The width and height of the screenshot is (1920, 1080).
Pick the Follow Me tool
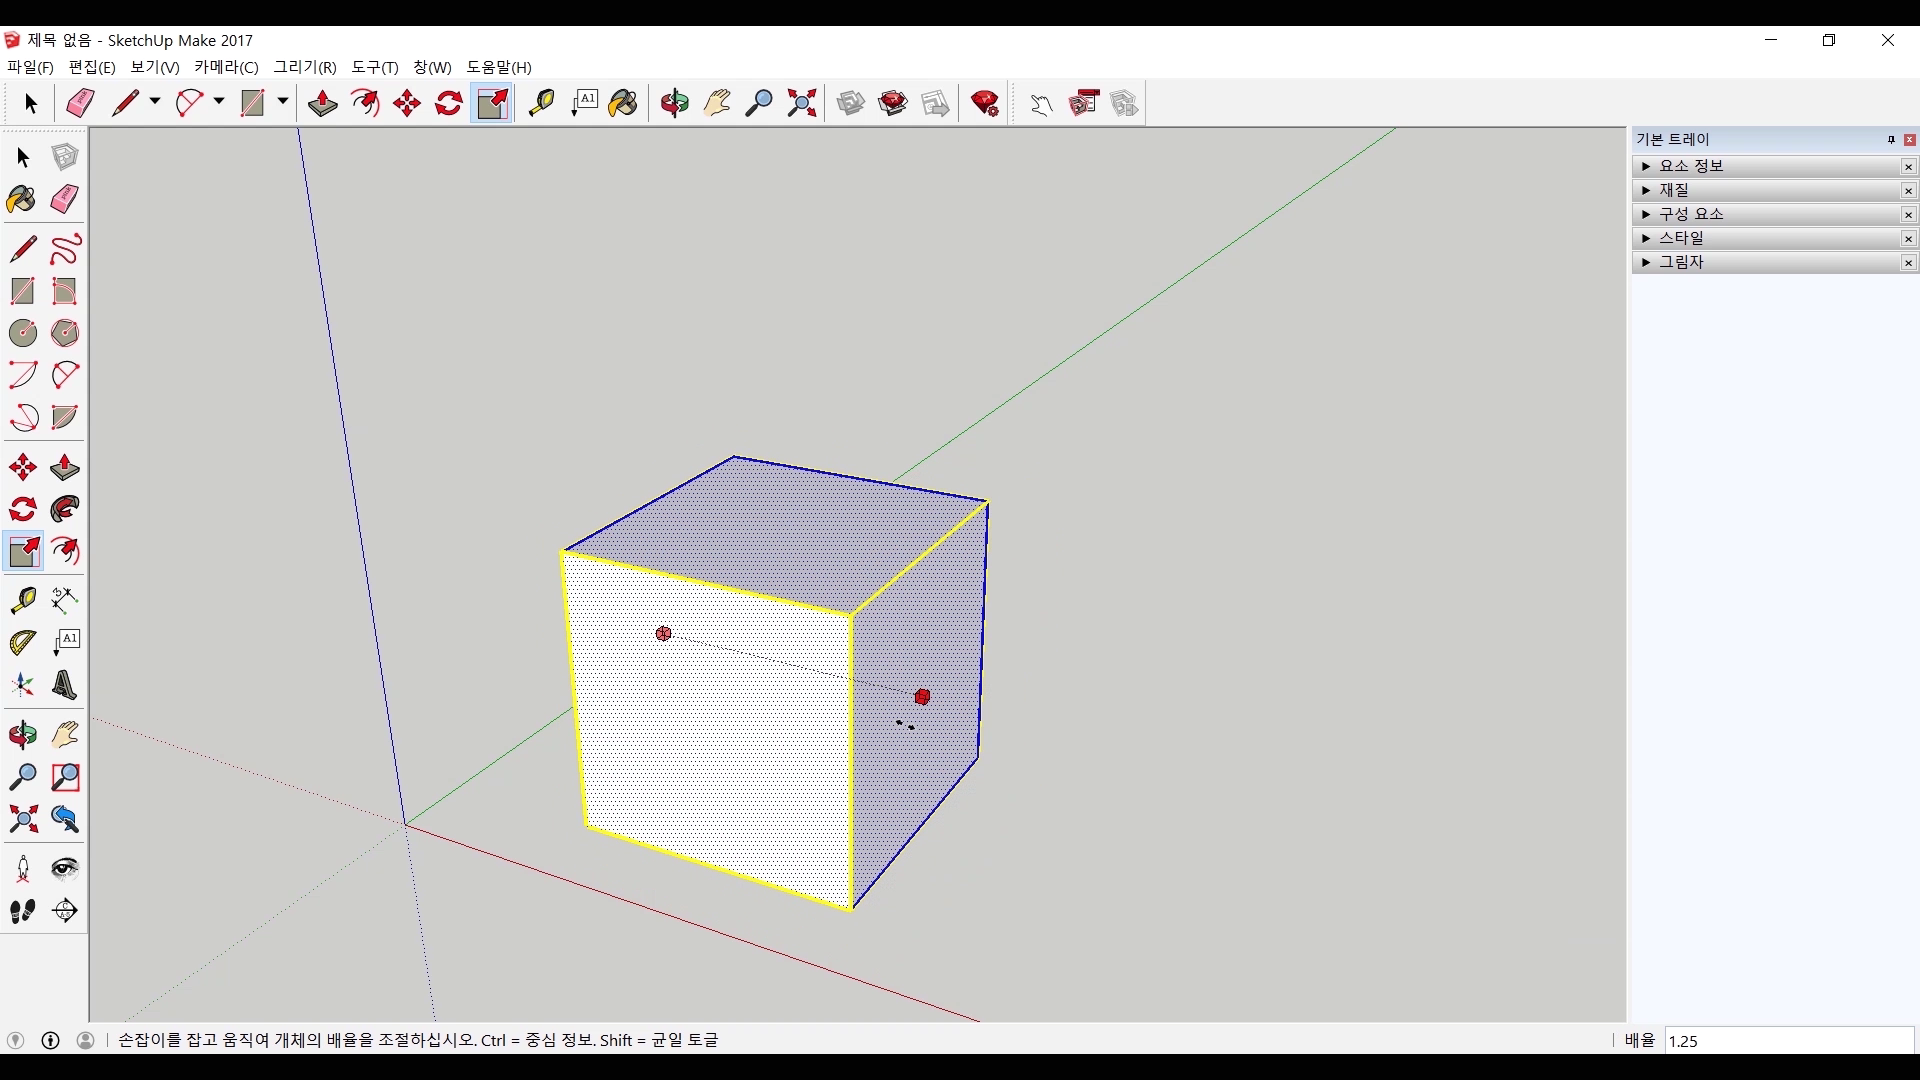(x=64, y=510)
